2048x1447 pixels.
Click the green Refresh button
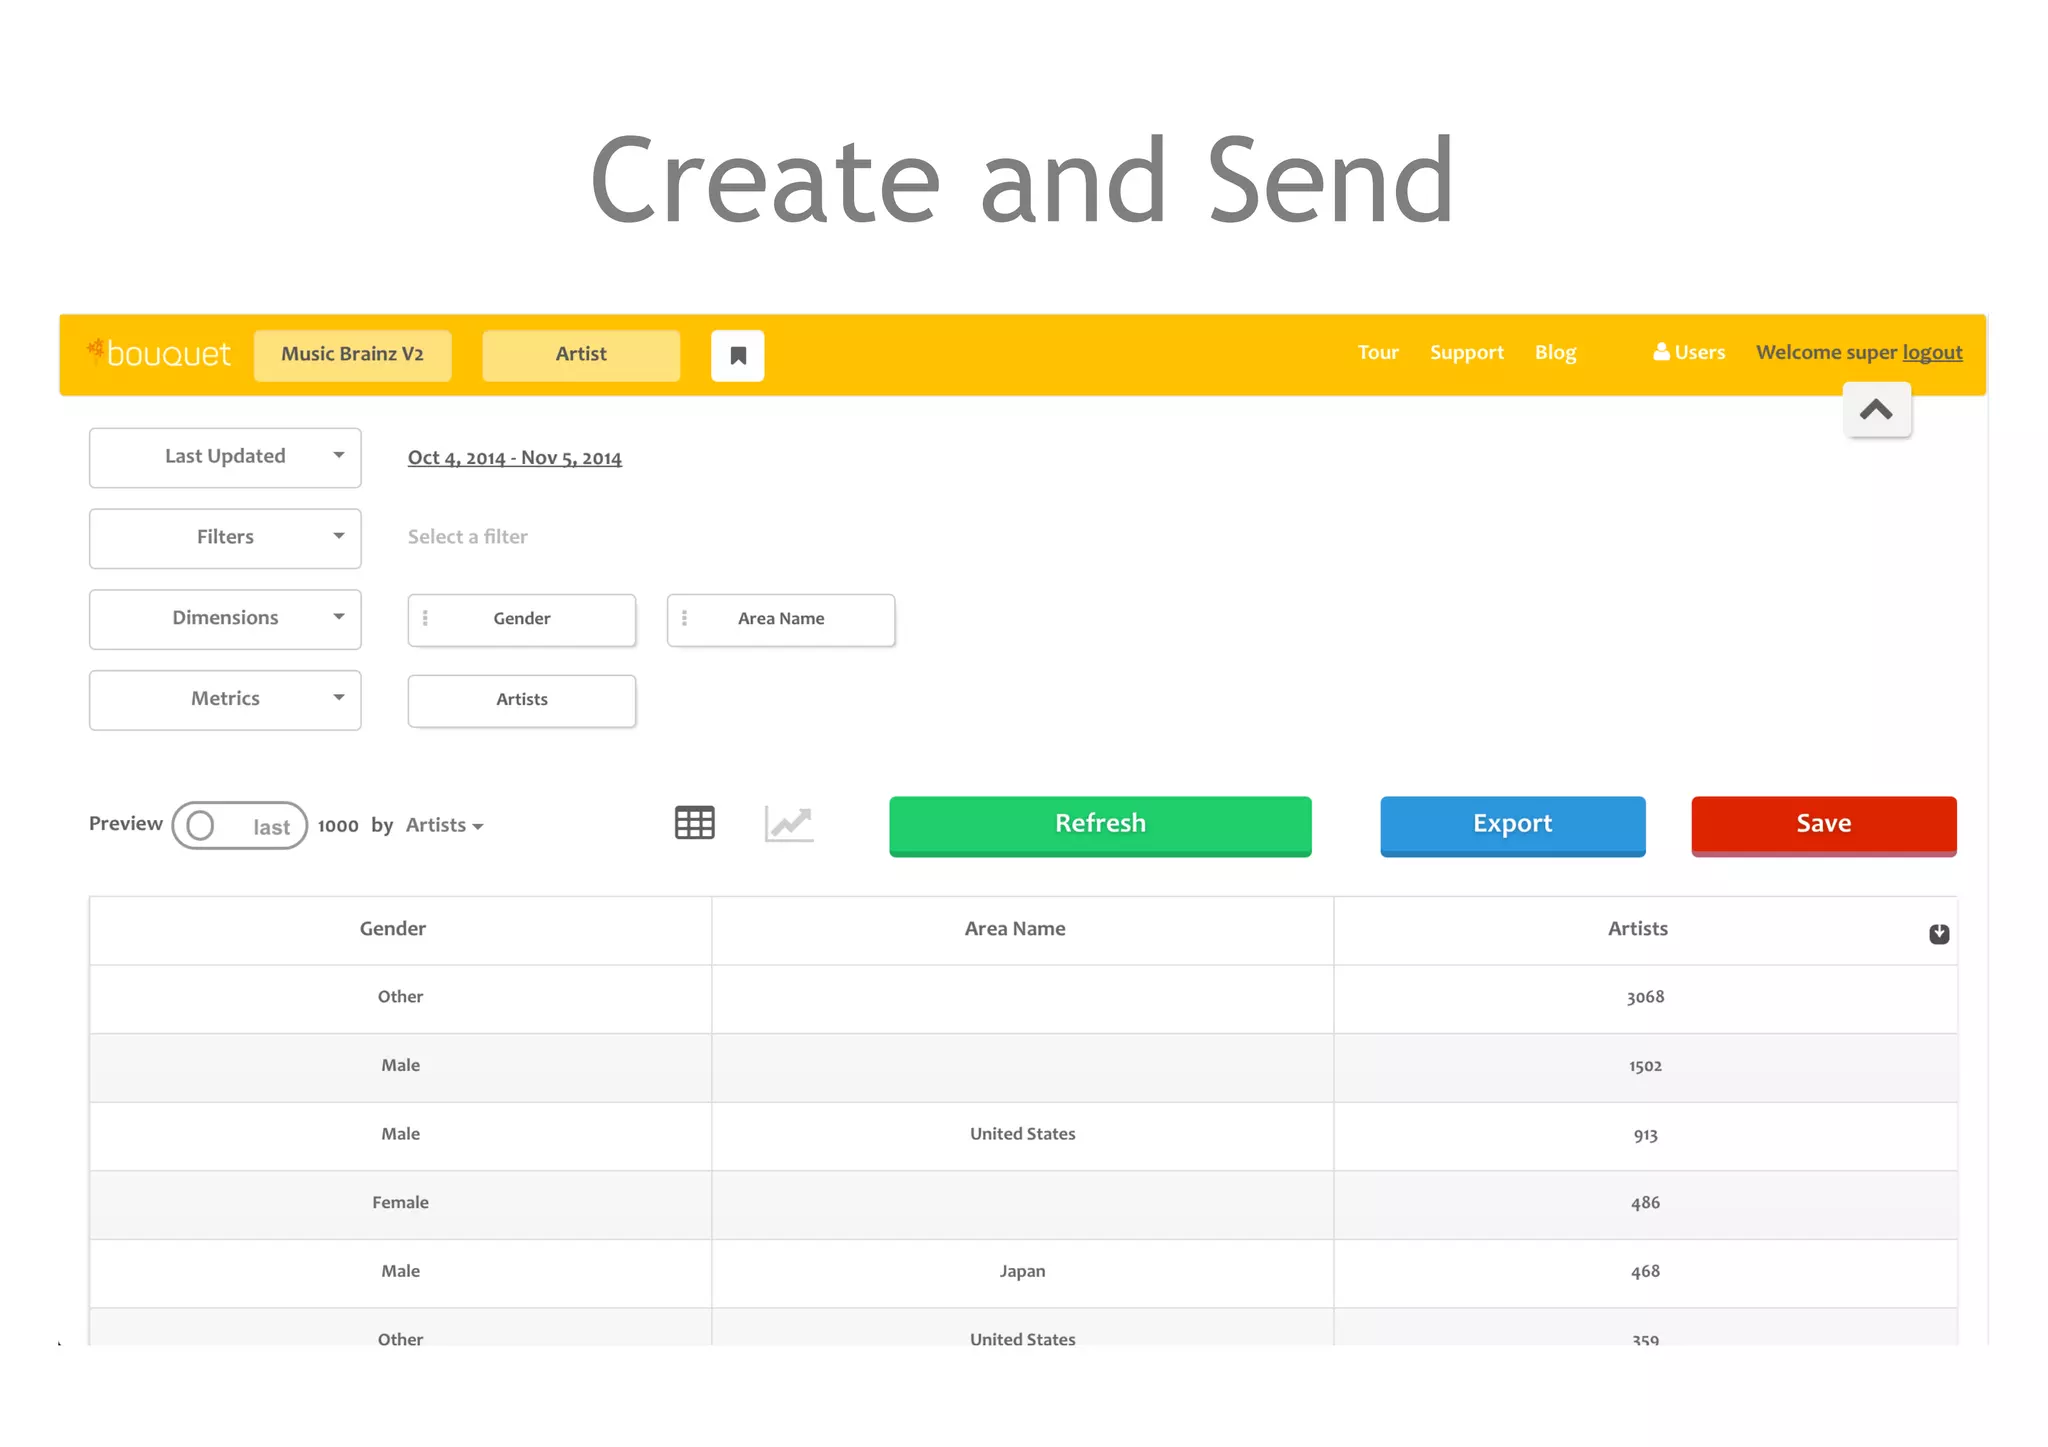(x=1100, y=826)
